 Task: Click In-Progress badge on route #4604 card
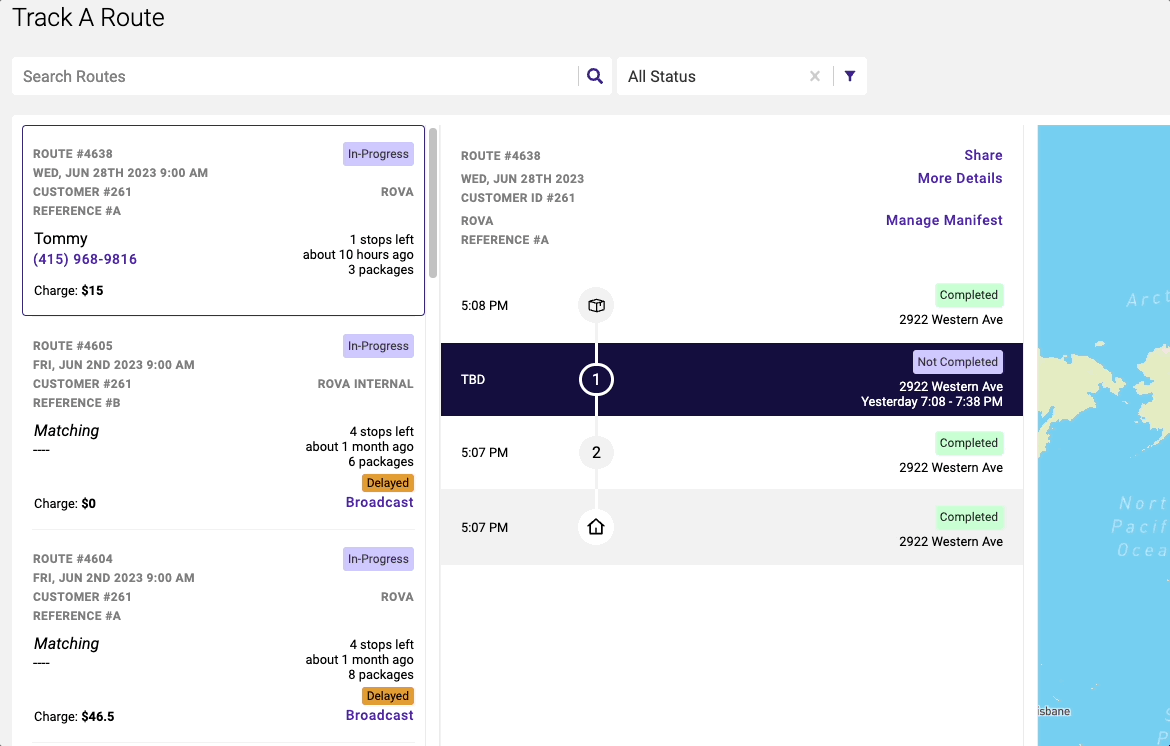point(378,559)
